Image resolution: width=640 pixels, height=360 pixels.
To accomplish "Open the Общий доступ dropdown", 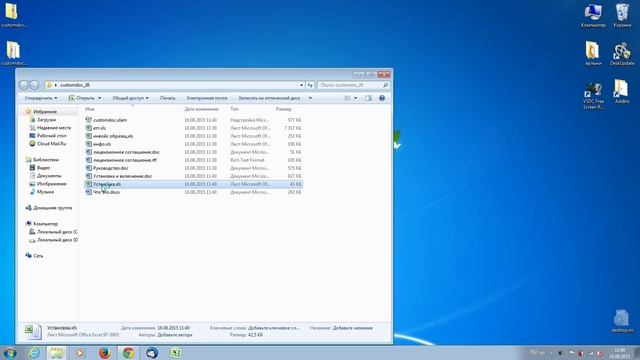I will pyautogui.click(x=131, y=98).
